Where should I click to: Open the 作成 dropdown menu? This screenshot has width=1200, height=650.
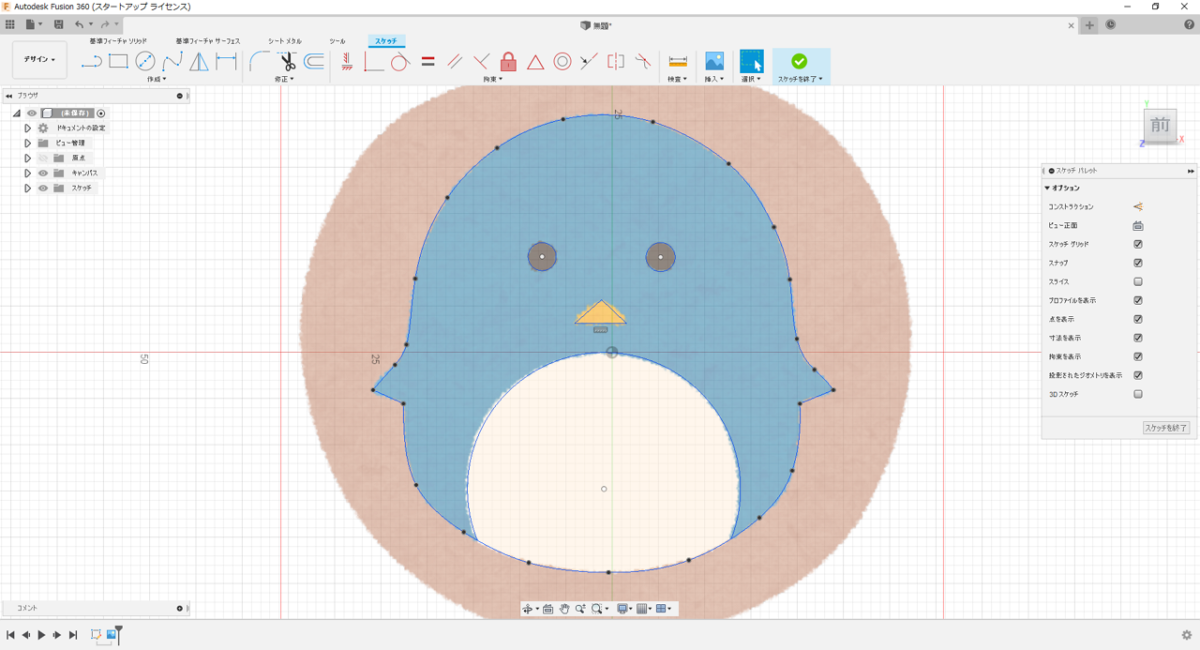[156, 78]
